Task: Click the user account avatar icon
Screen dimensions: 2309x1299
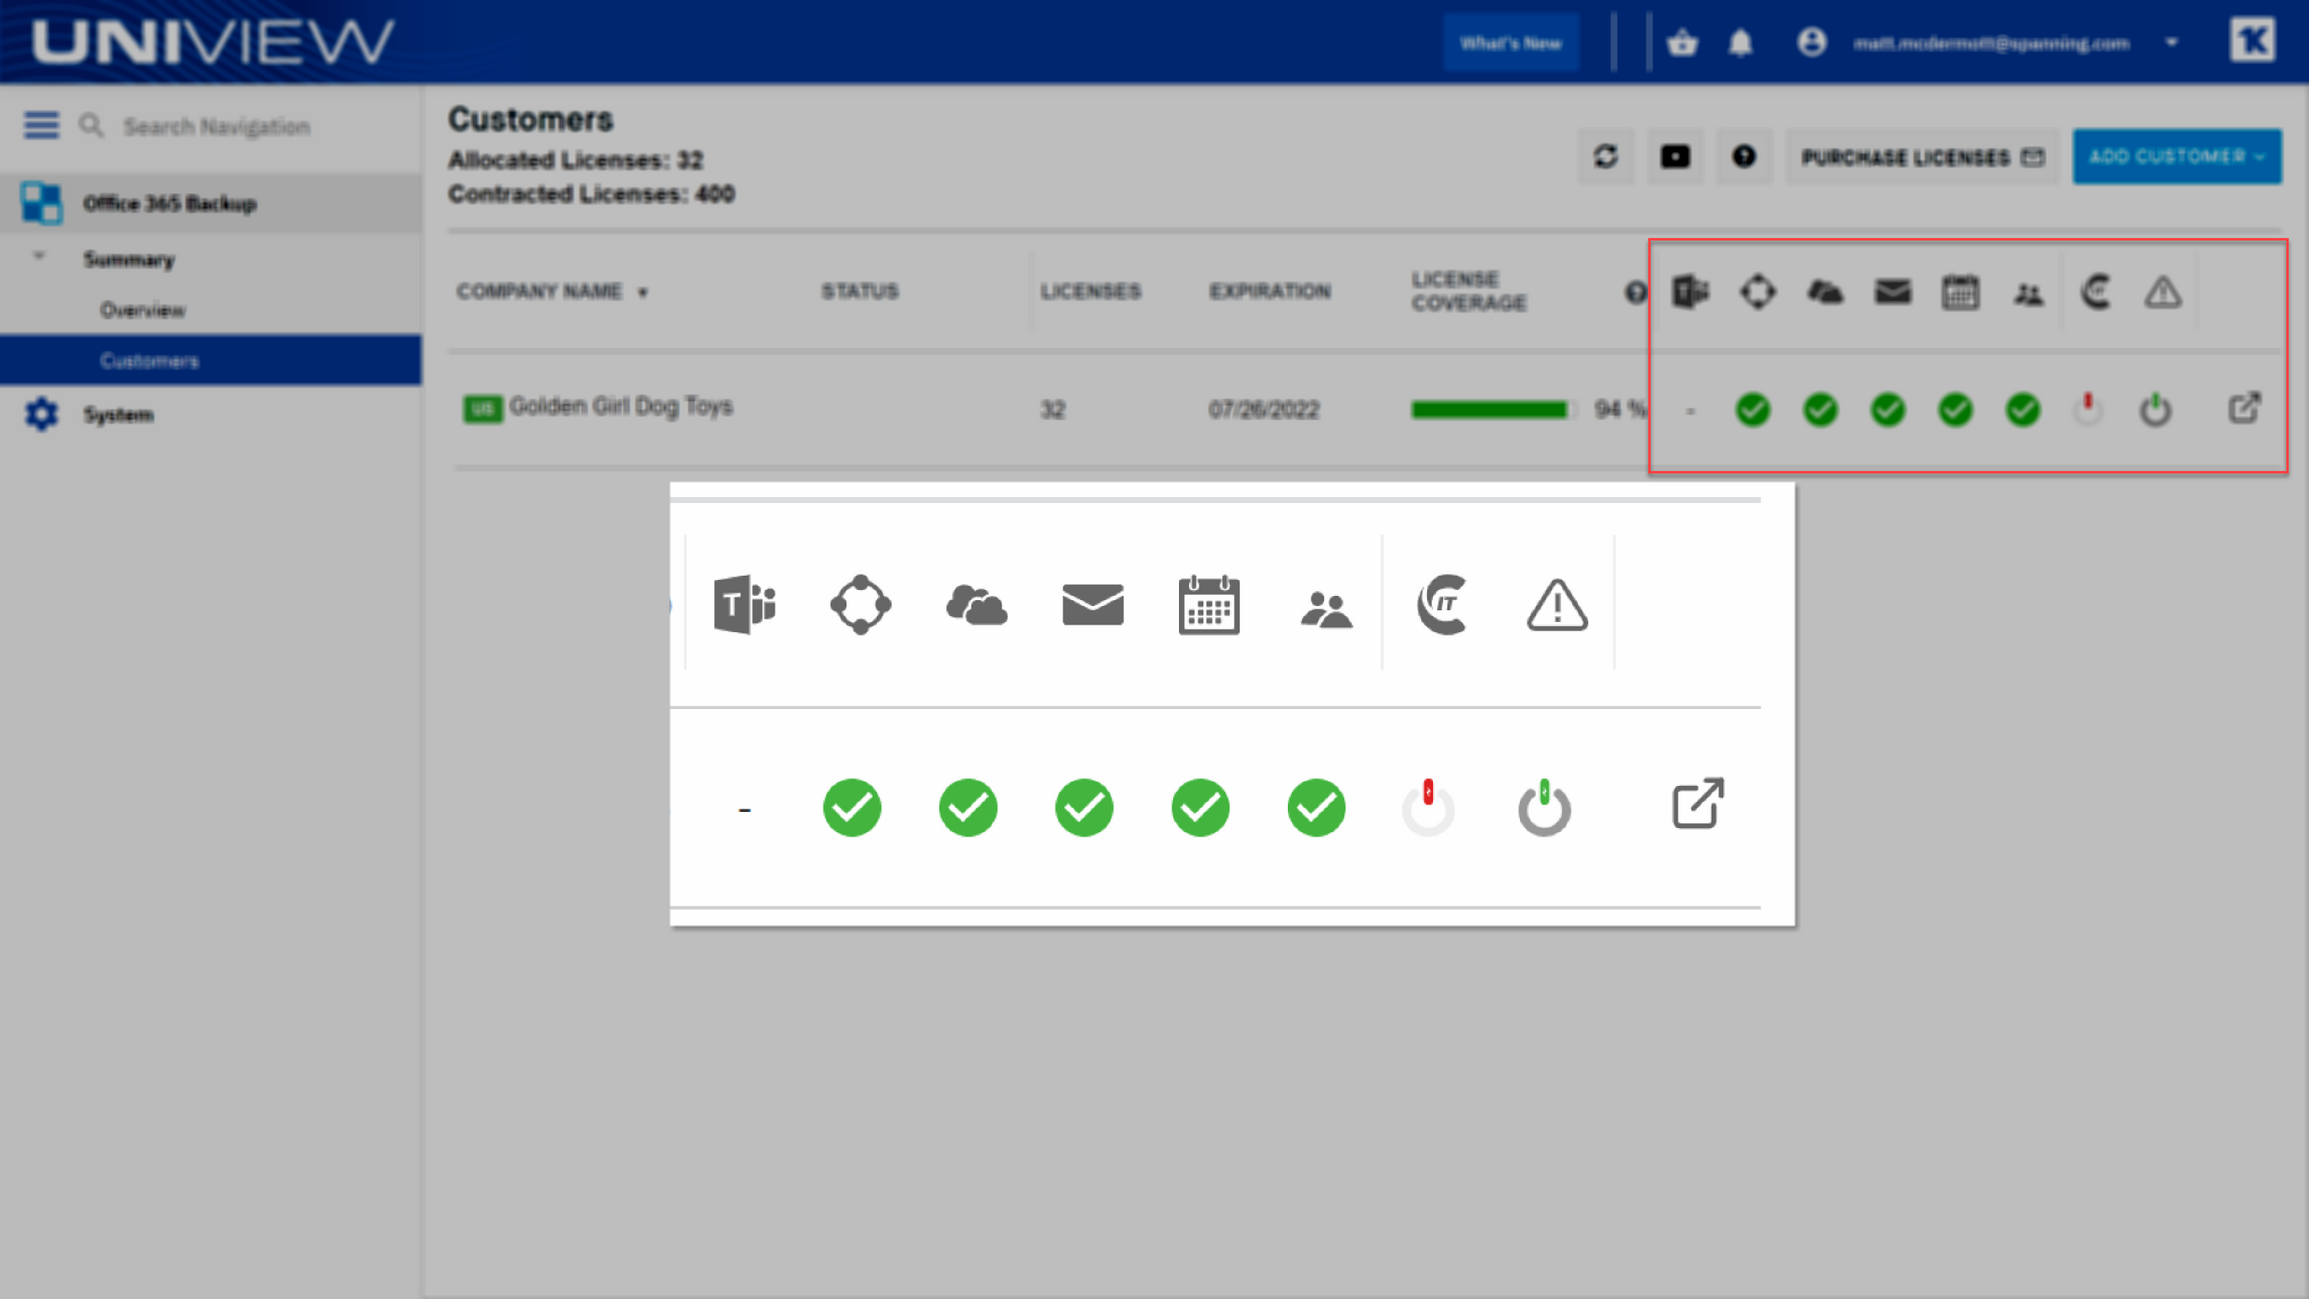Action: [1811, 43]
